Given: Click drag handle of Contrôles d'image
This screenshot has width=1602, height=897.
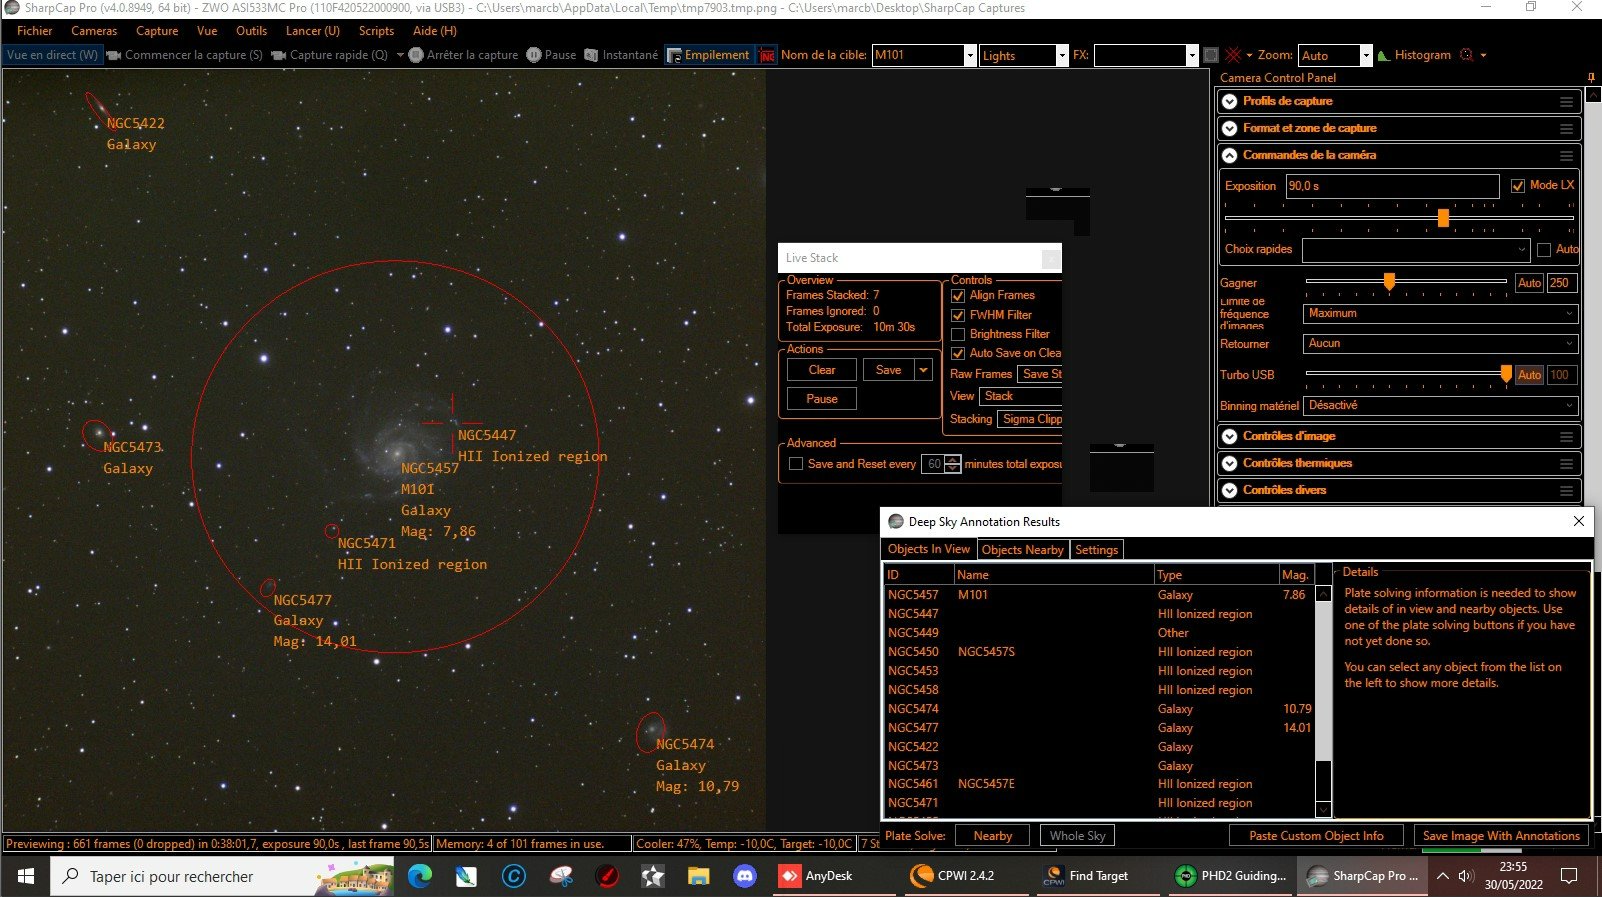Looking at the screenshot, I should coord(1566,437).
